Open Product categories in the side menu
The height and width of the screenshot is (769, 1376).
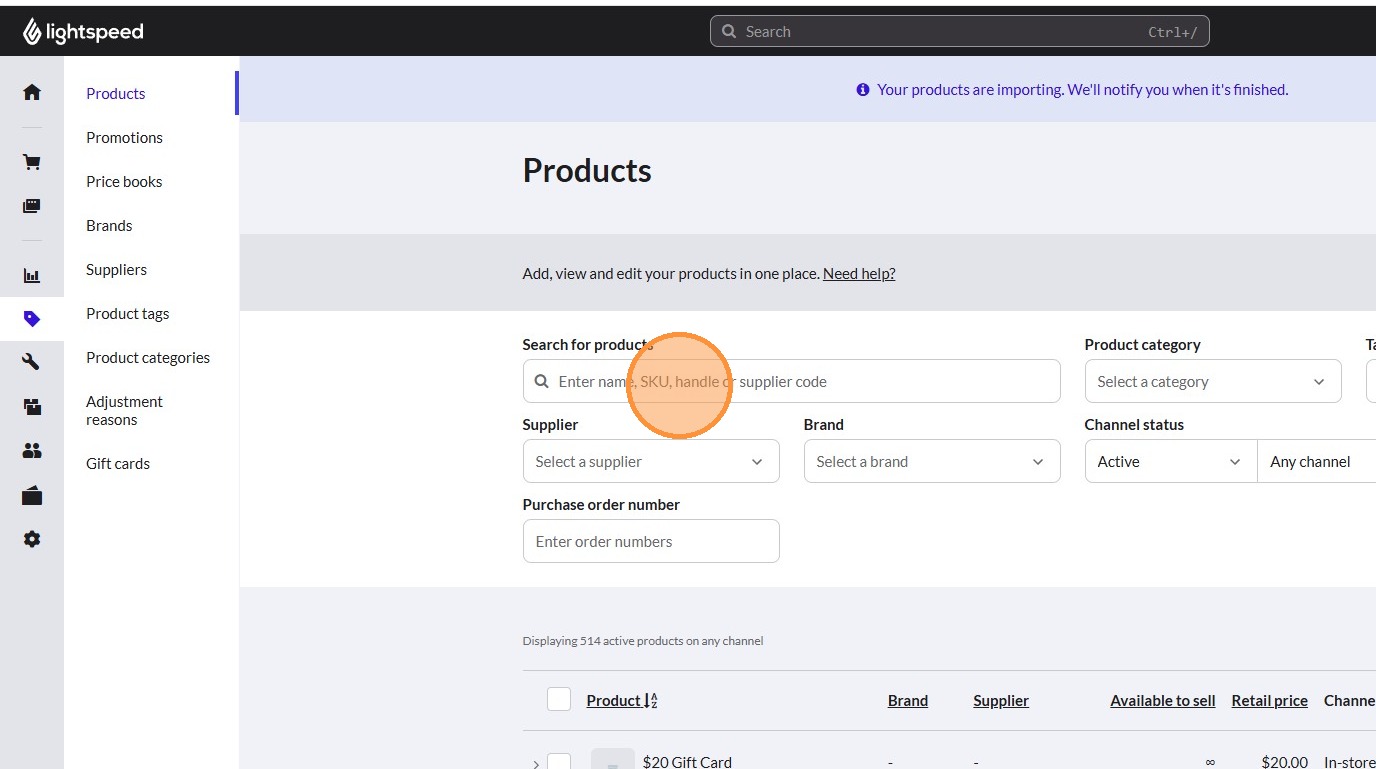(x=148, y=358)
